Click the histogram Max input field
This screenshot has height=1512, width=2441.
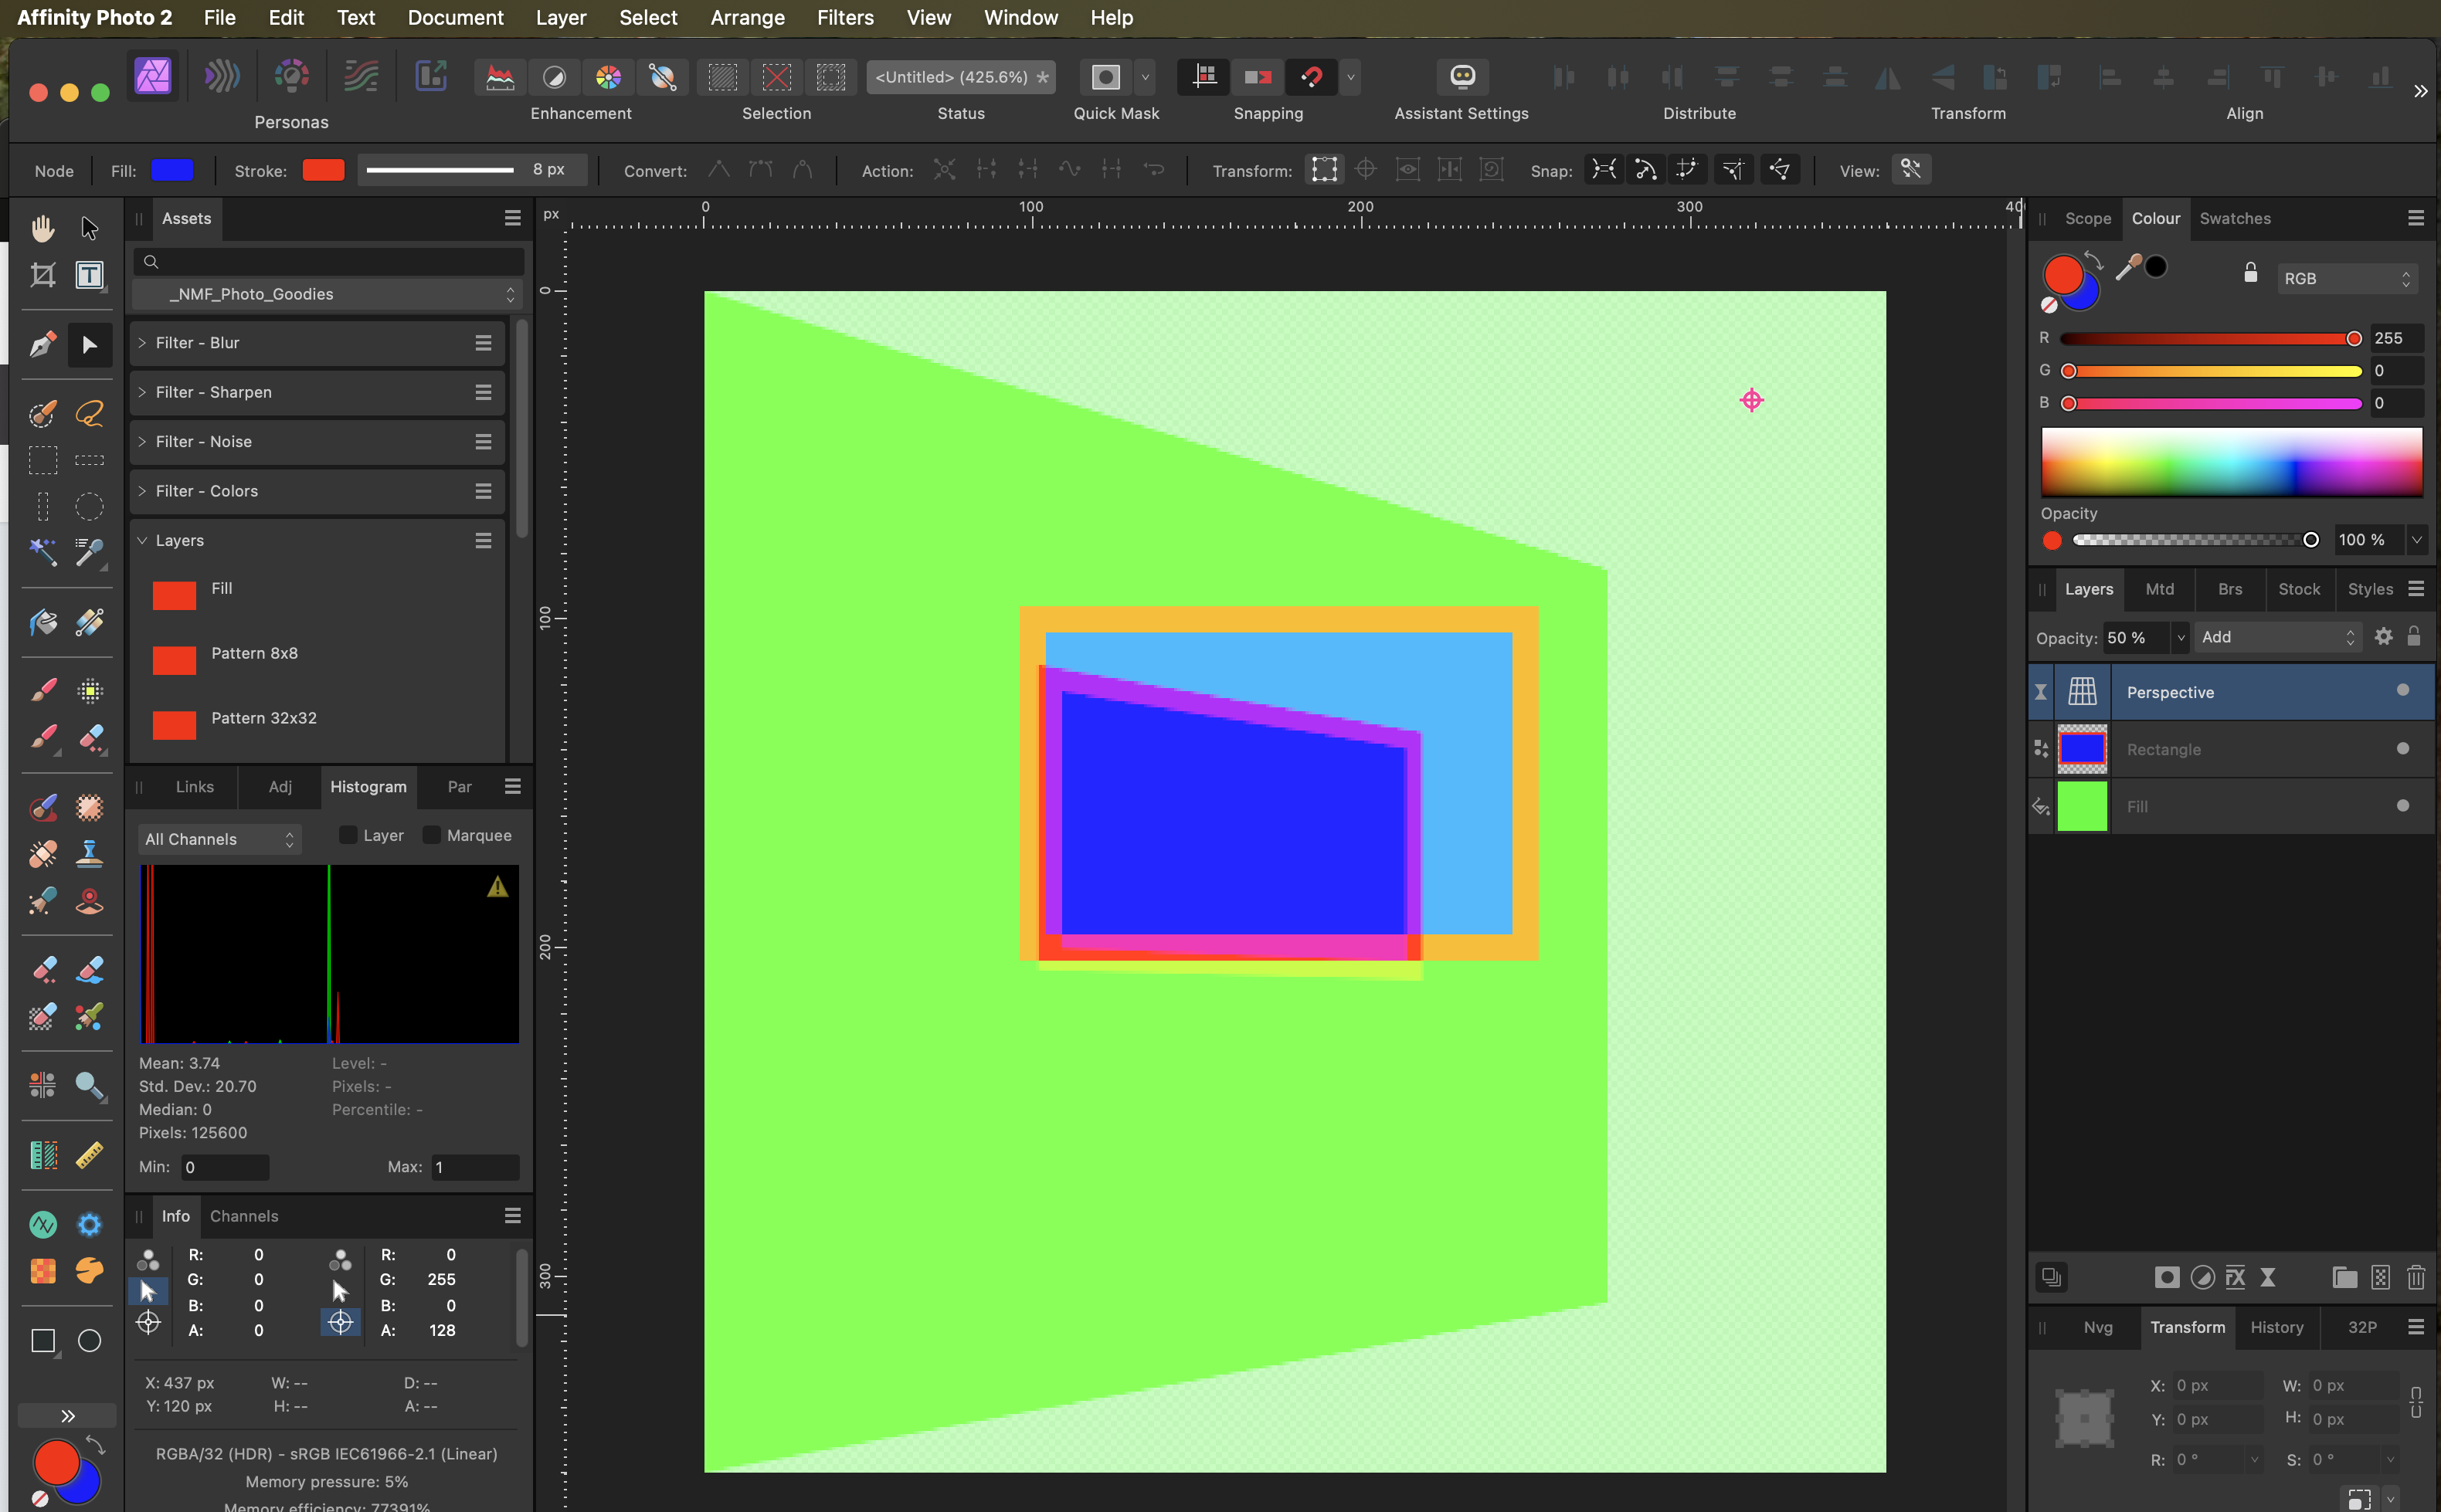[475, 1167]
